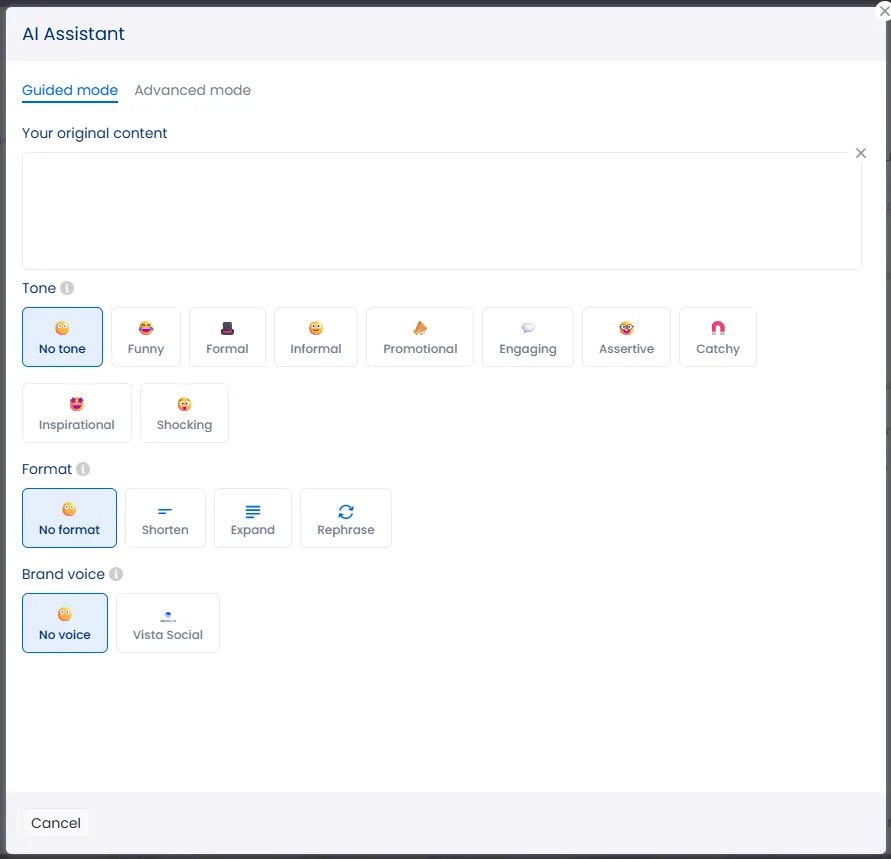Pick the Rephrase format option
The height and width of the screenshot is (859, 891).
coord(345,518)
